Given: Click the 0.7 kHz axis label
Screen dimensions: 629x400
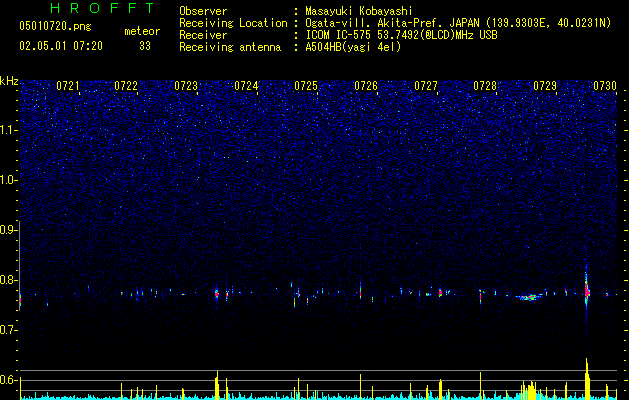Looking at the screenshot, I should tap(8, 330).
